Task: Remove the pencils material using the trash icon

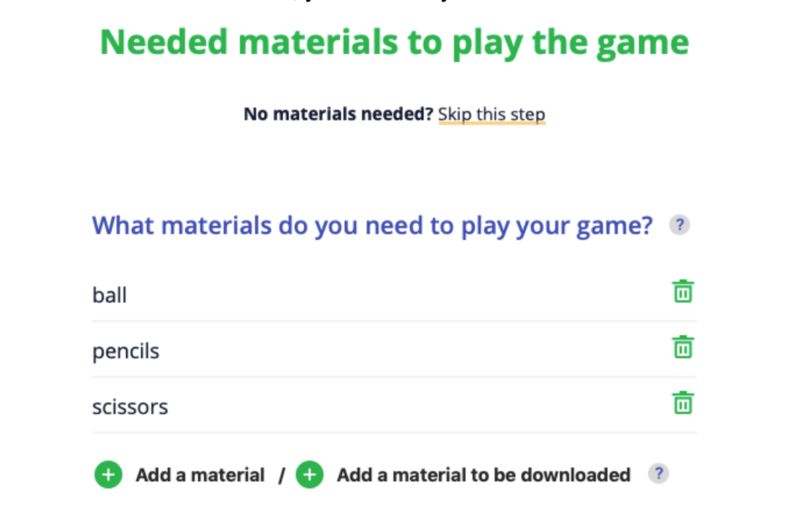Action: click(683, 348)
